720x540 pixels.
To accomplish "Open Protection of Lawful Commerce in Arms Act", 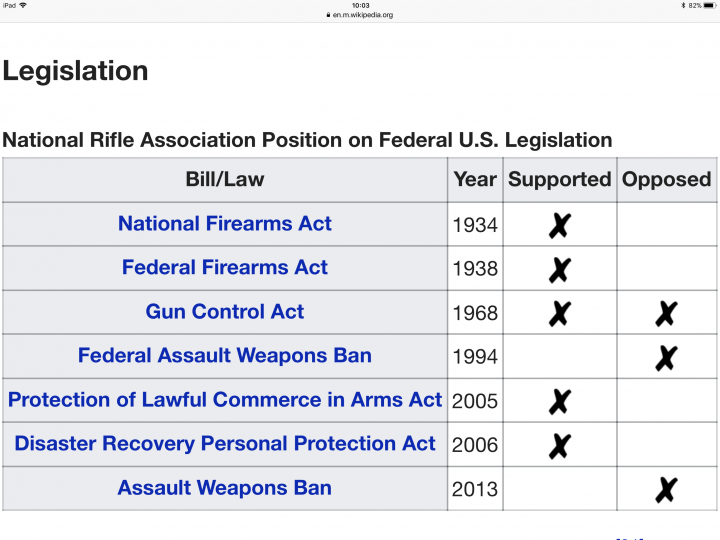I will pos(225,400).
